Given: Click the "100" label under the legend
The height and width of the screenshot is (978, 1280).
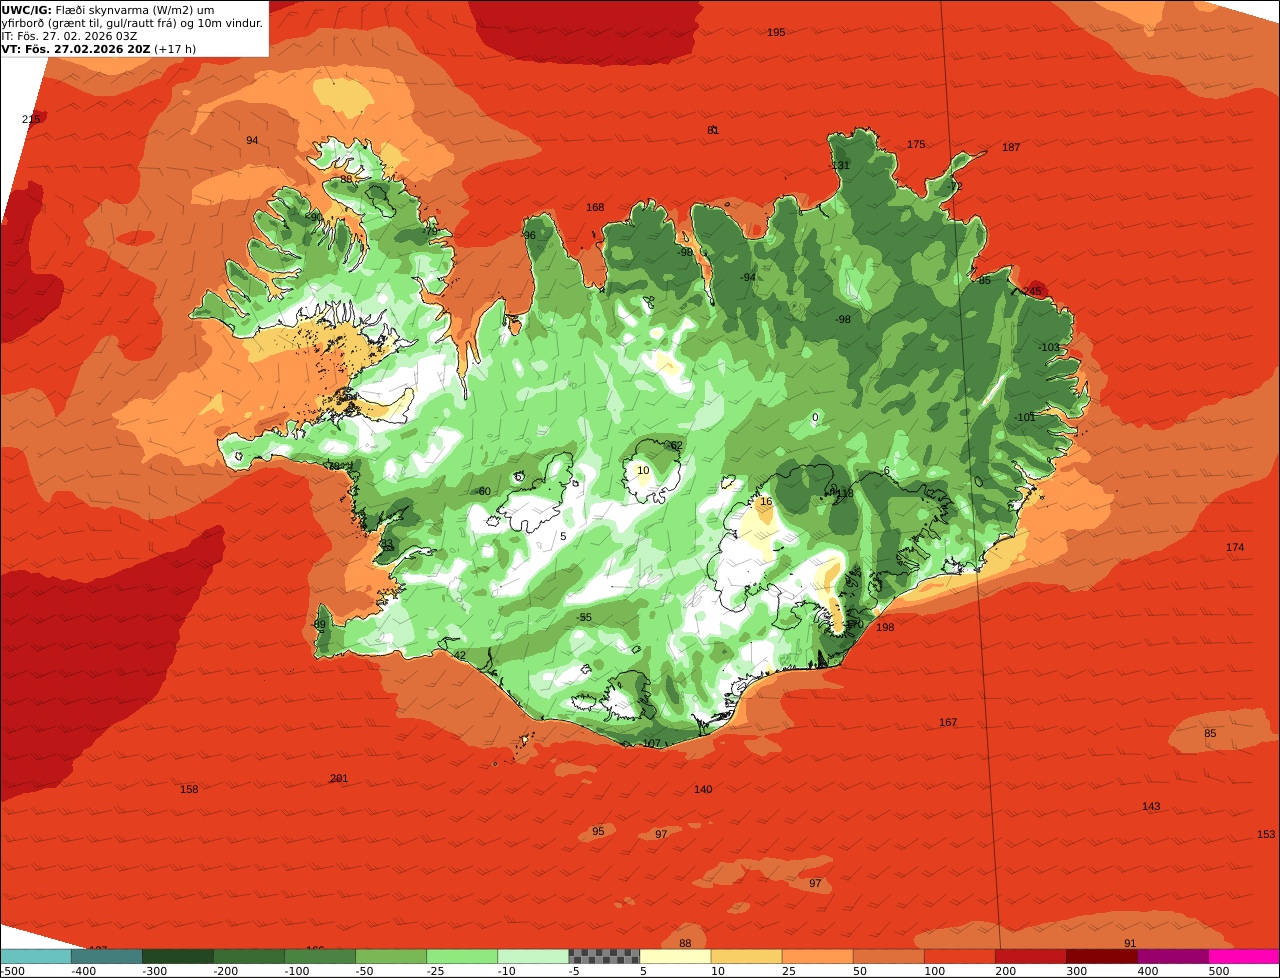Looking at the screenshot, I should coord(935,971).
